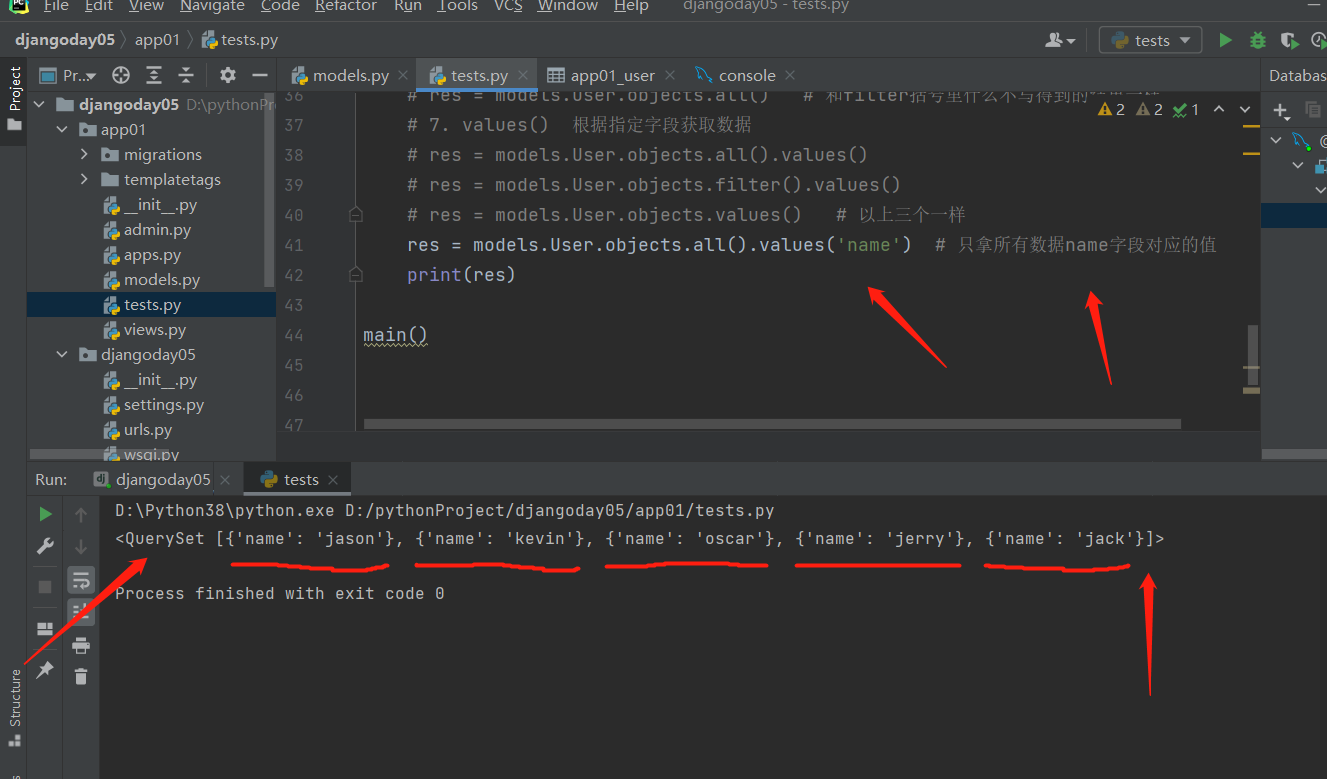
Task: Run tests with coverage shield icon
Action: click(x=1290, y=41)
